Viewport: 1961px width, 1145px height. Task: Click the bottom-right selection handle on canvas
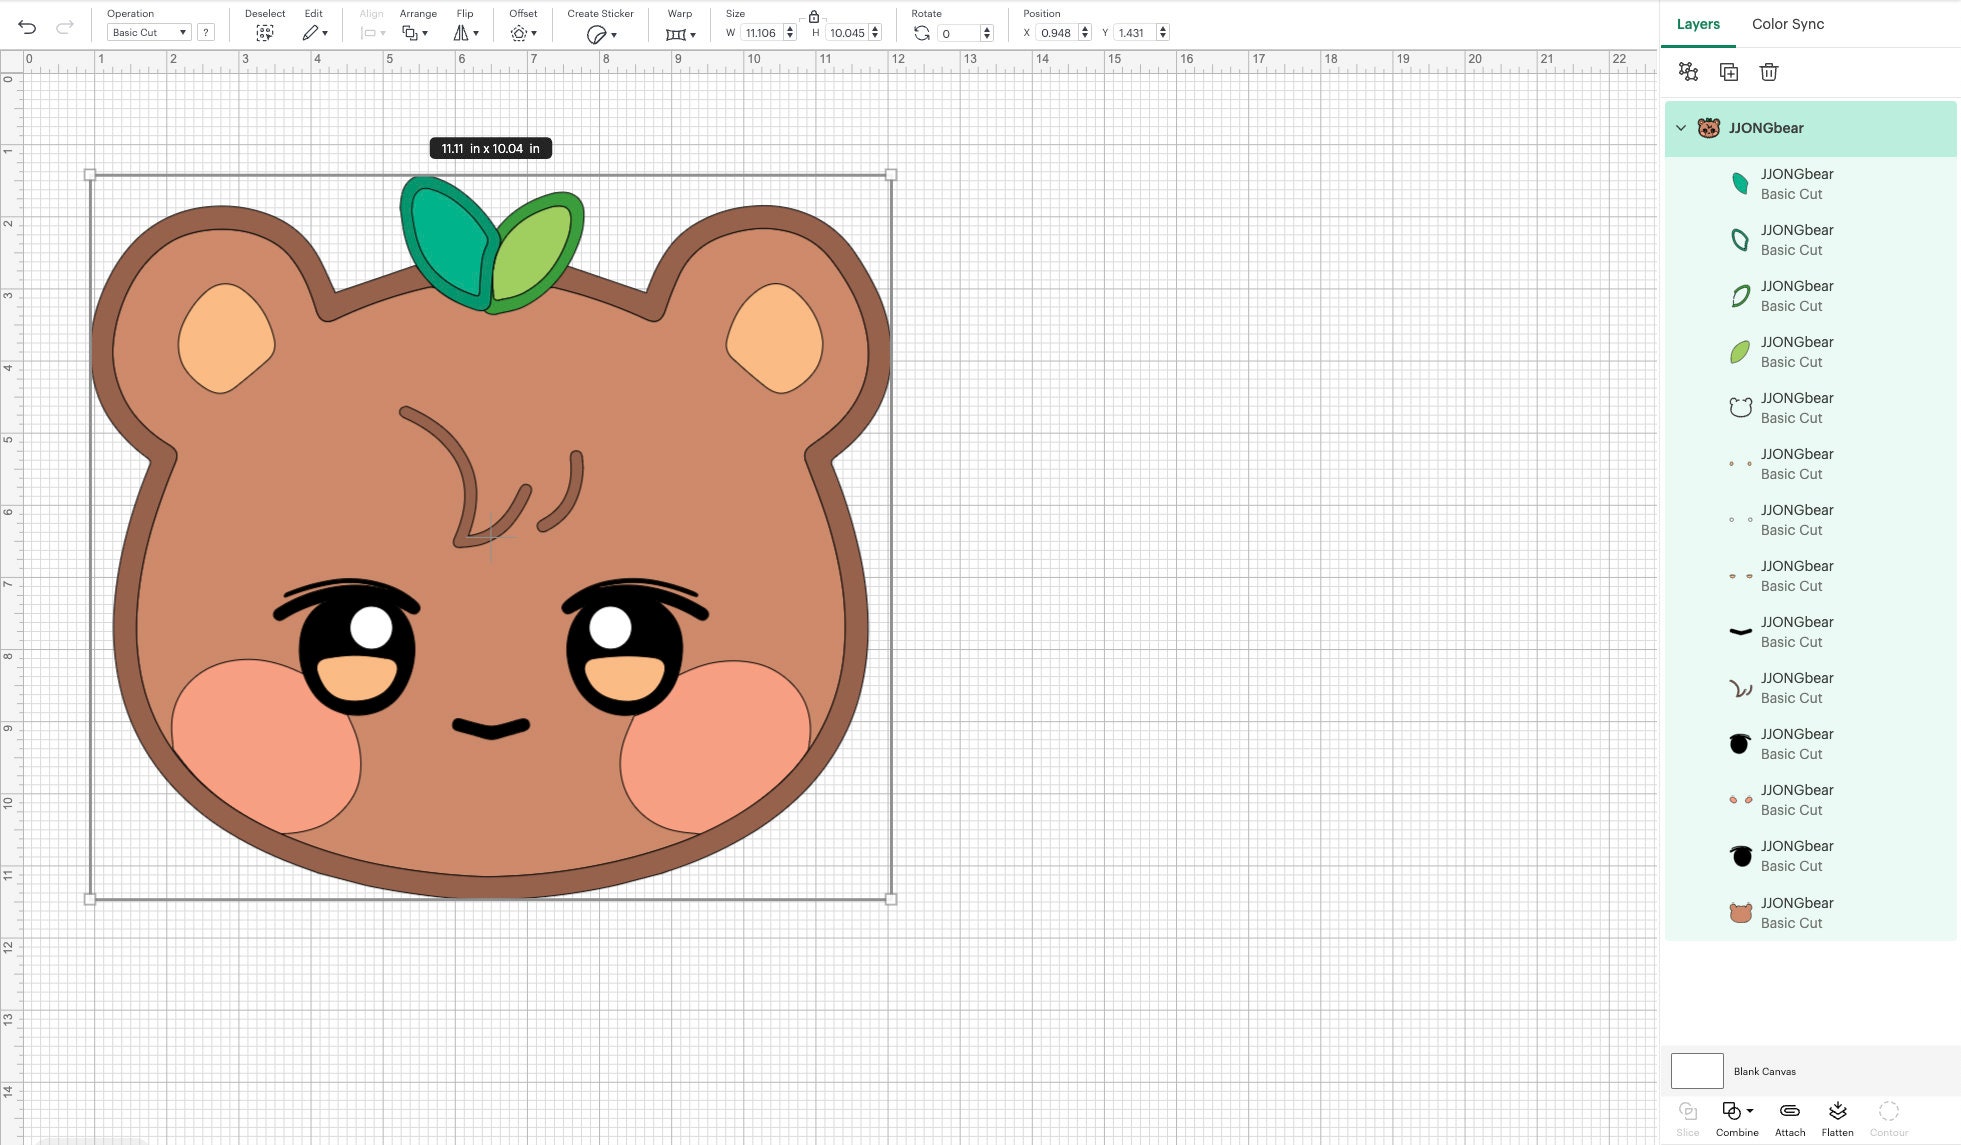[891, 899]
